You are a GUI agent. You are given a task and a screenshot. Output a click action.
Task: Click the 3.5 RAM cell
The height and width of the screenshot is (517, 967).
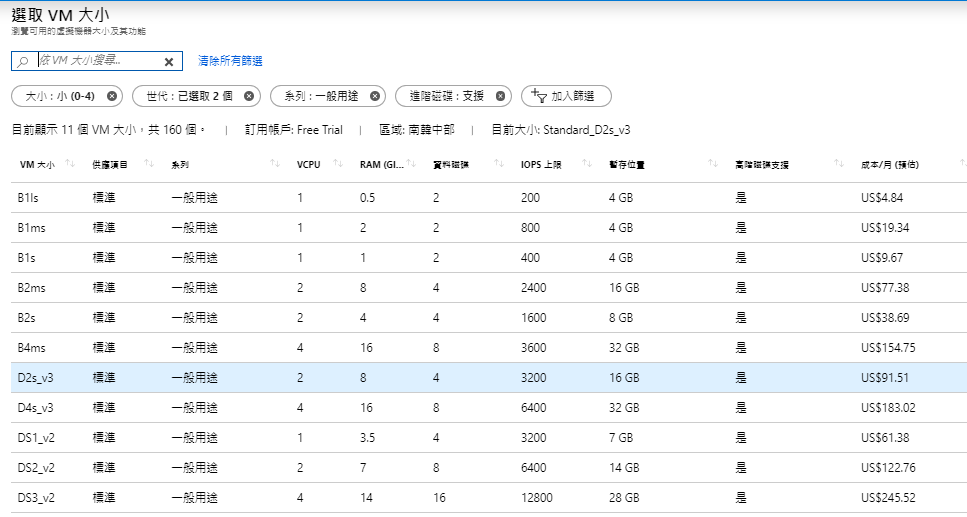point(368,437)
